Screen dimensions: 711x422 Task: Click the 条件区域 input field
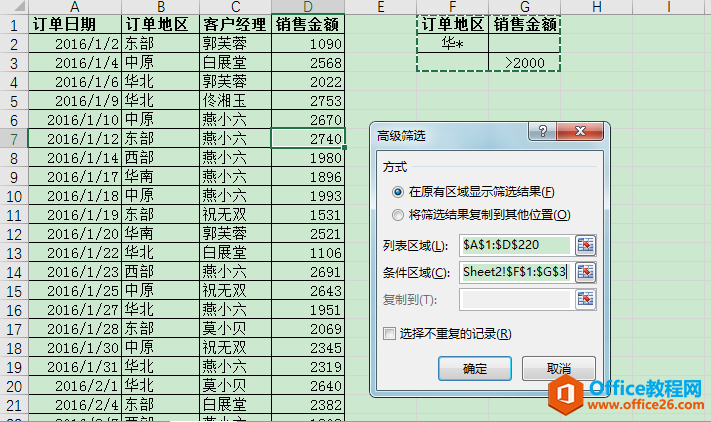(x=516, y=272)
